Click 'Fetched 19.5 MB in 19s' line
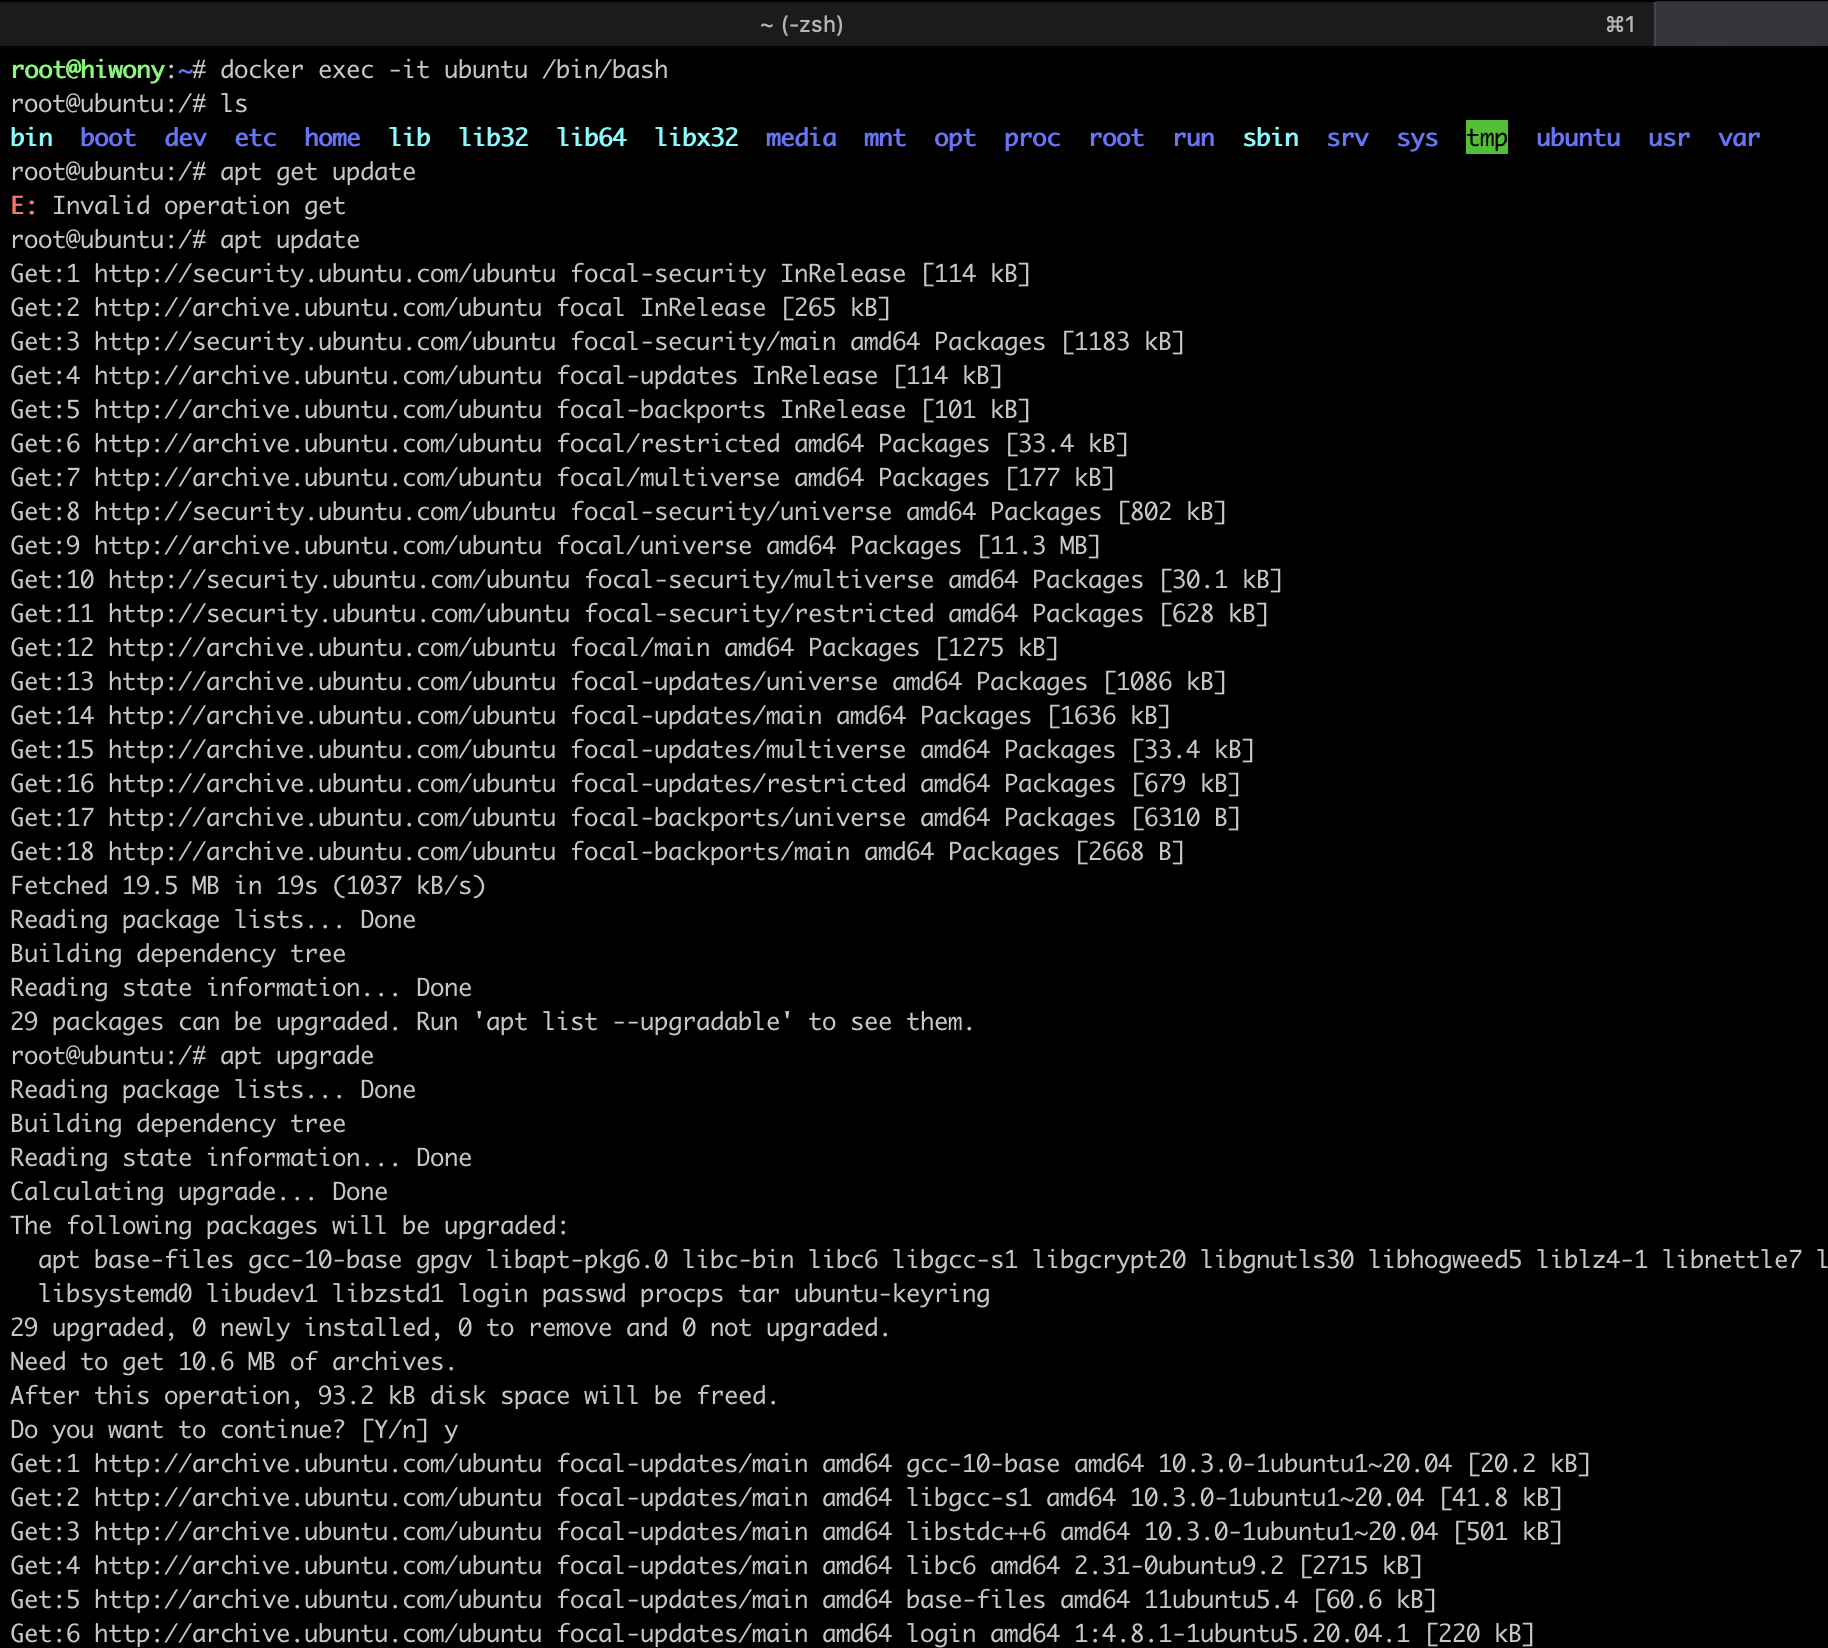The width and height of the screenshot is (1828, 1648). coord(248,886)
